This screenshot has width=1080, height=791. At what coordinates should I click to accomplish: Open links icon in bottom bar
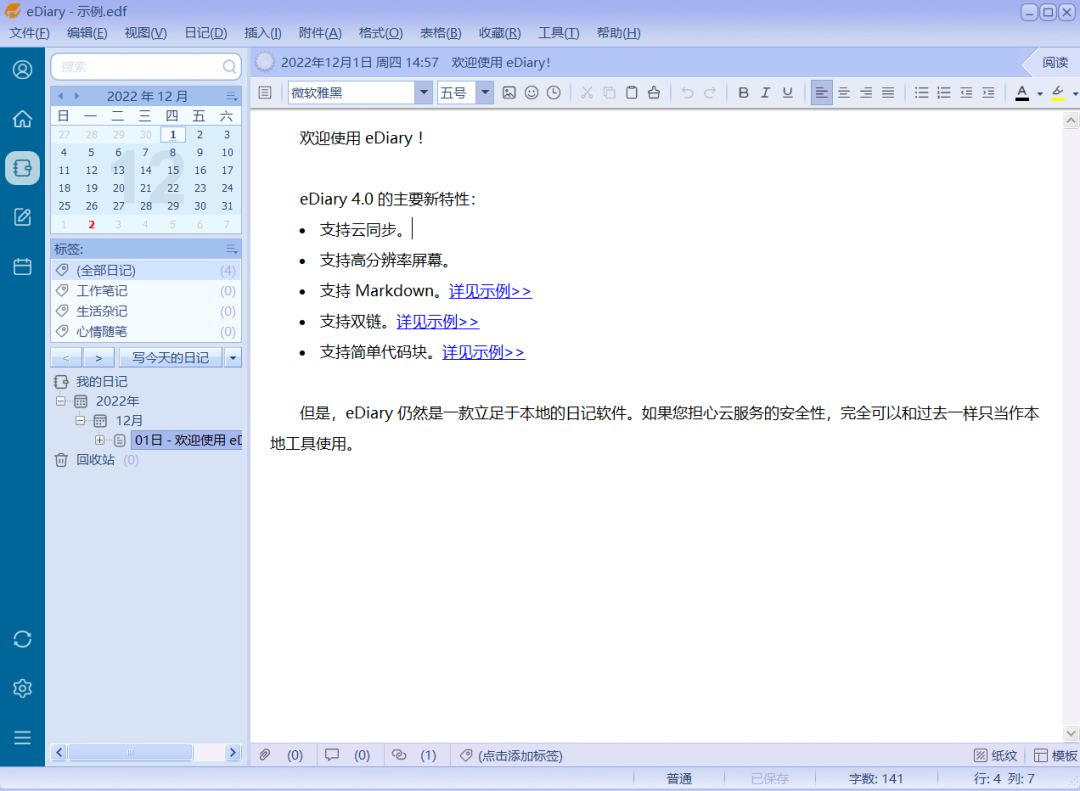tap(399, 754)
